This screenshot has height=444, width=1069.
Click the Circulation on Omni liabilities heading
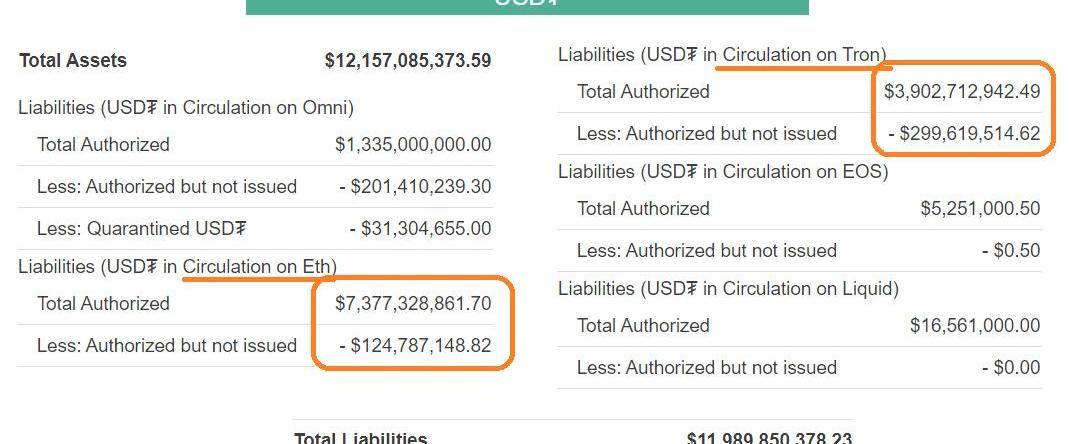(186, 107)
